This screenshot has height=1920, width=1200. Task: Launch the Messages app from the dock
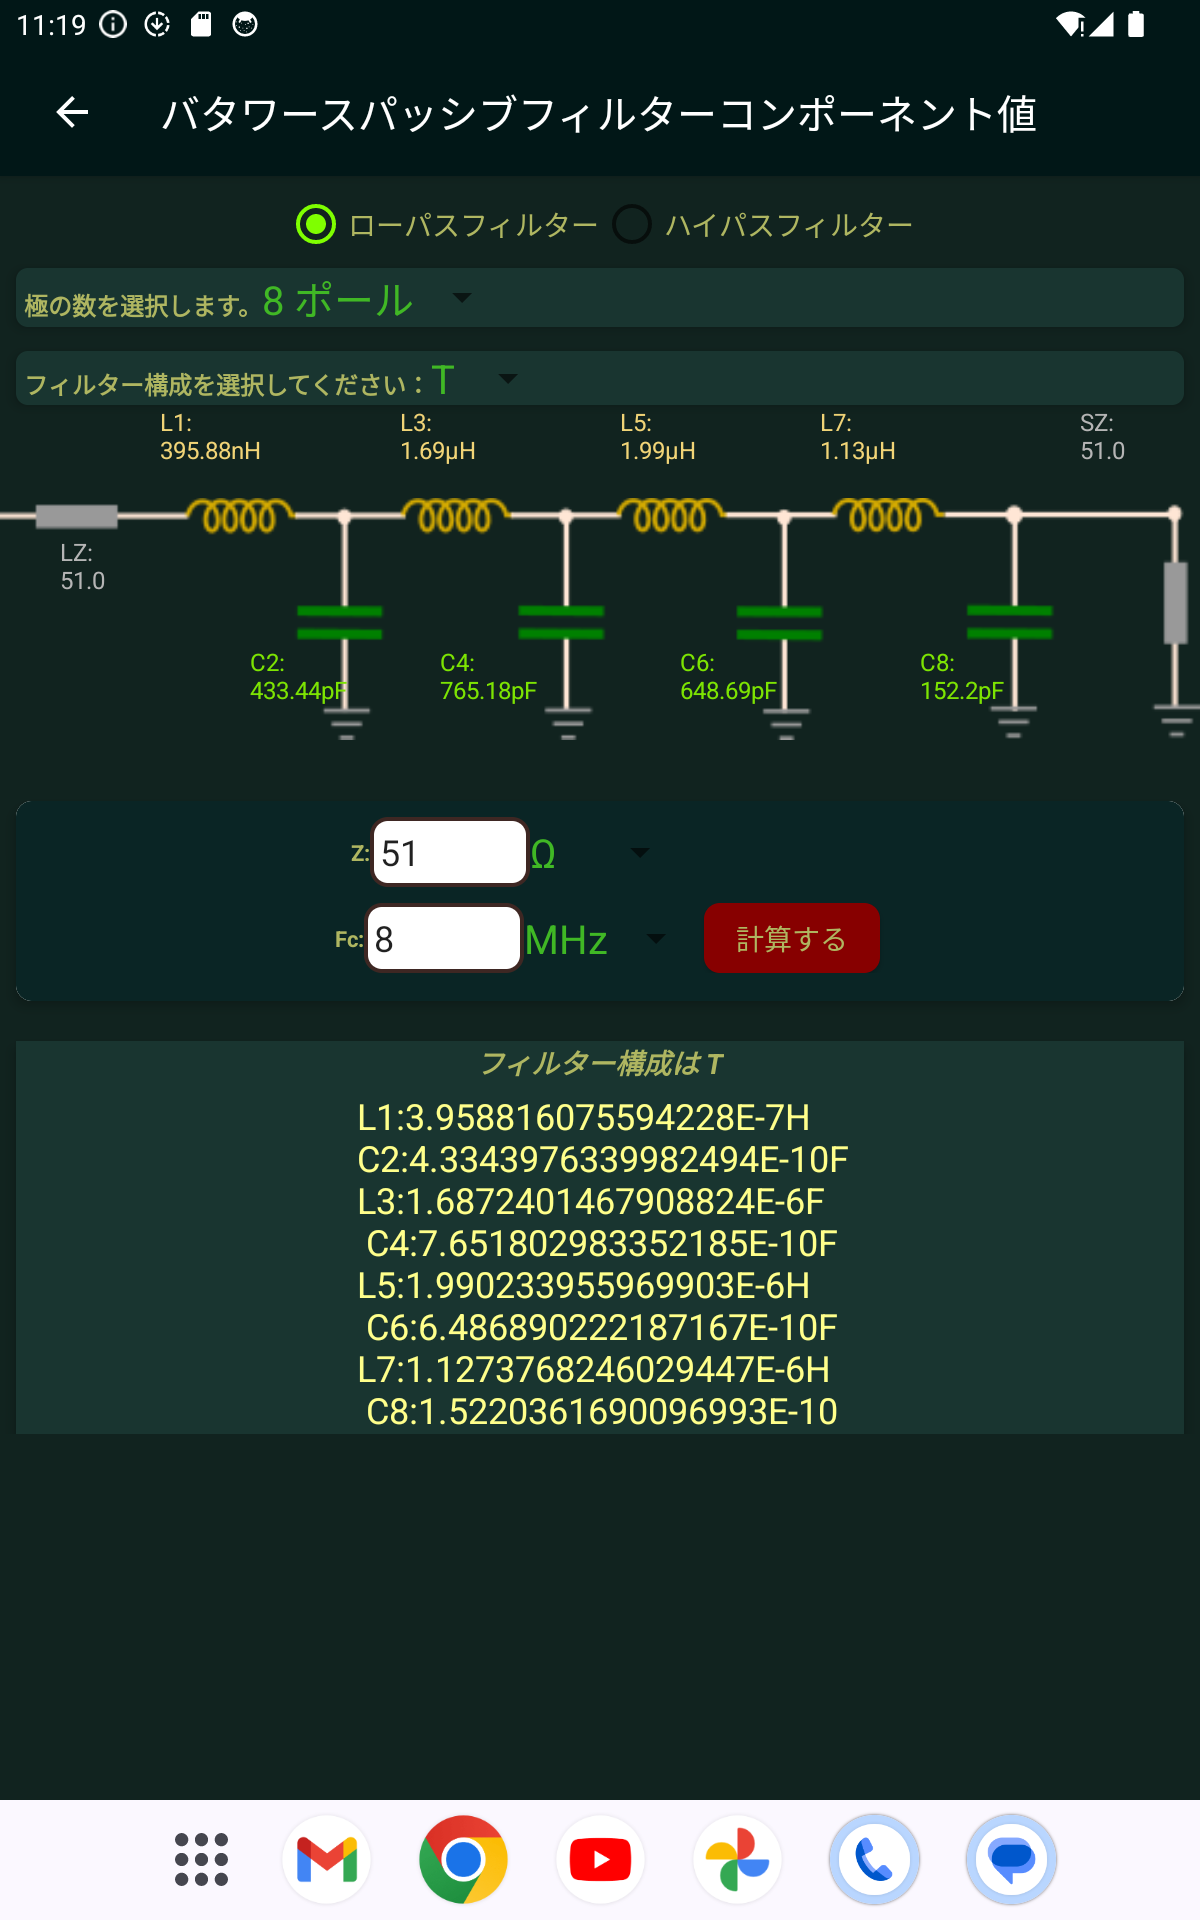click(1011, 1860)
